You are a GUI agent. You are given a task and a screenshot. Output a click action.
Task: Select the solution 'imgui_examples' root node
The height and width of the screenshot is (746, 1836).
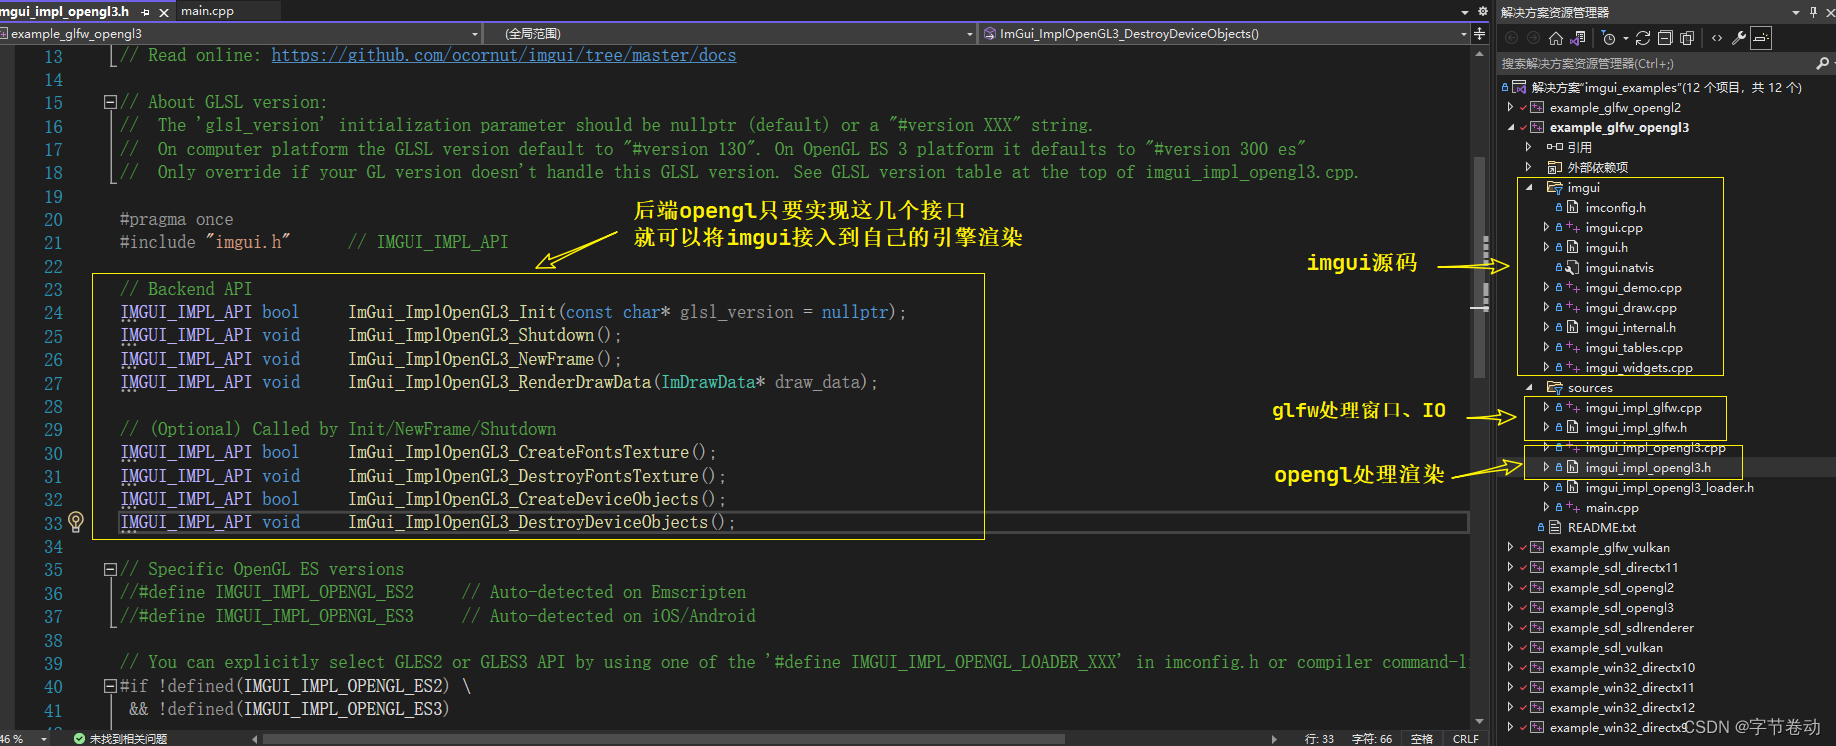tap(1666, 87)
